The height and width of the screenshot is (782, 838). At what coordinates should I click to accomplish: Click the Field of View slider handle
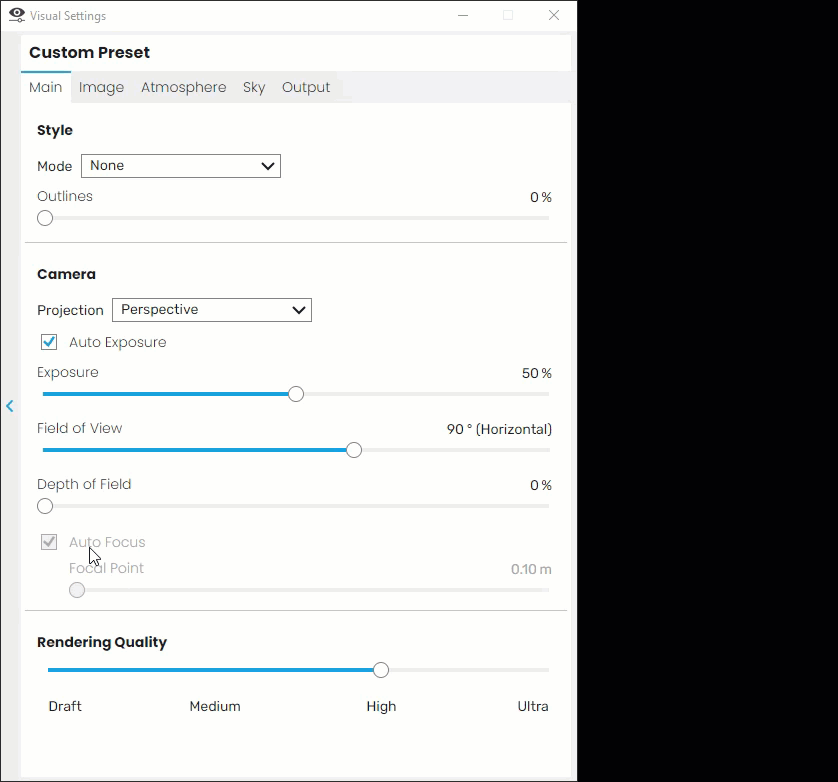354,450
